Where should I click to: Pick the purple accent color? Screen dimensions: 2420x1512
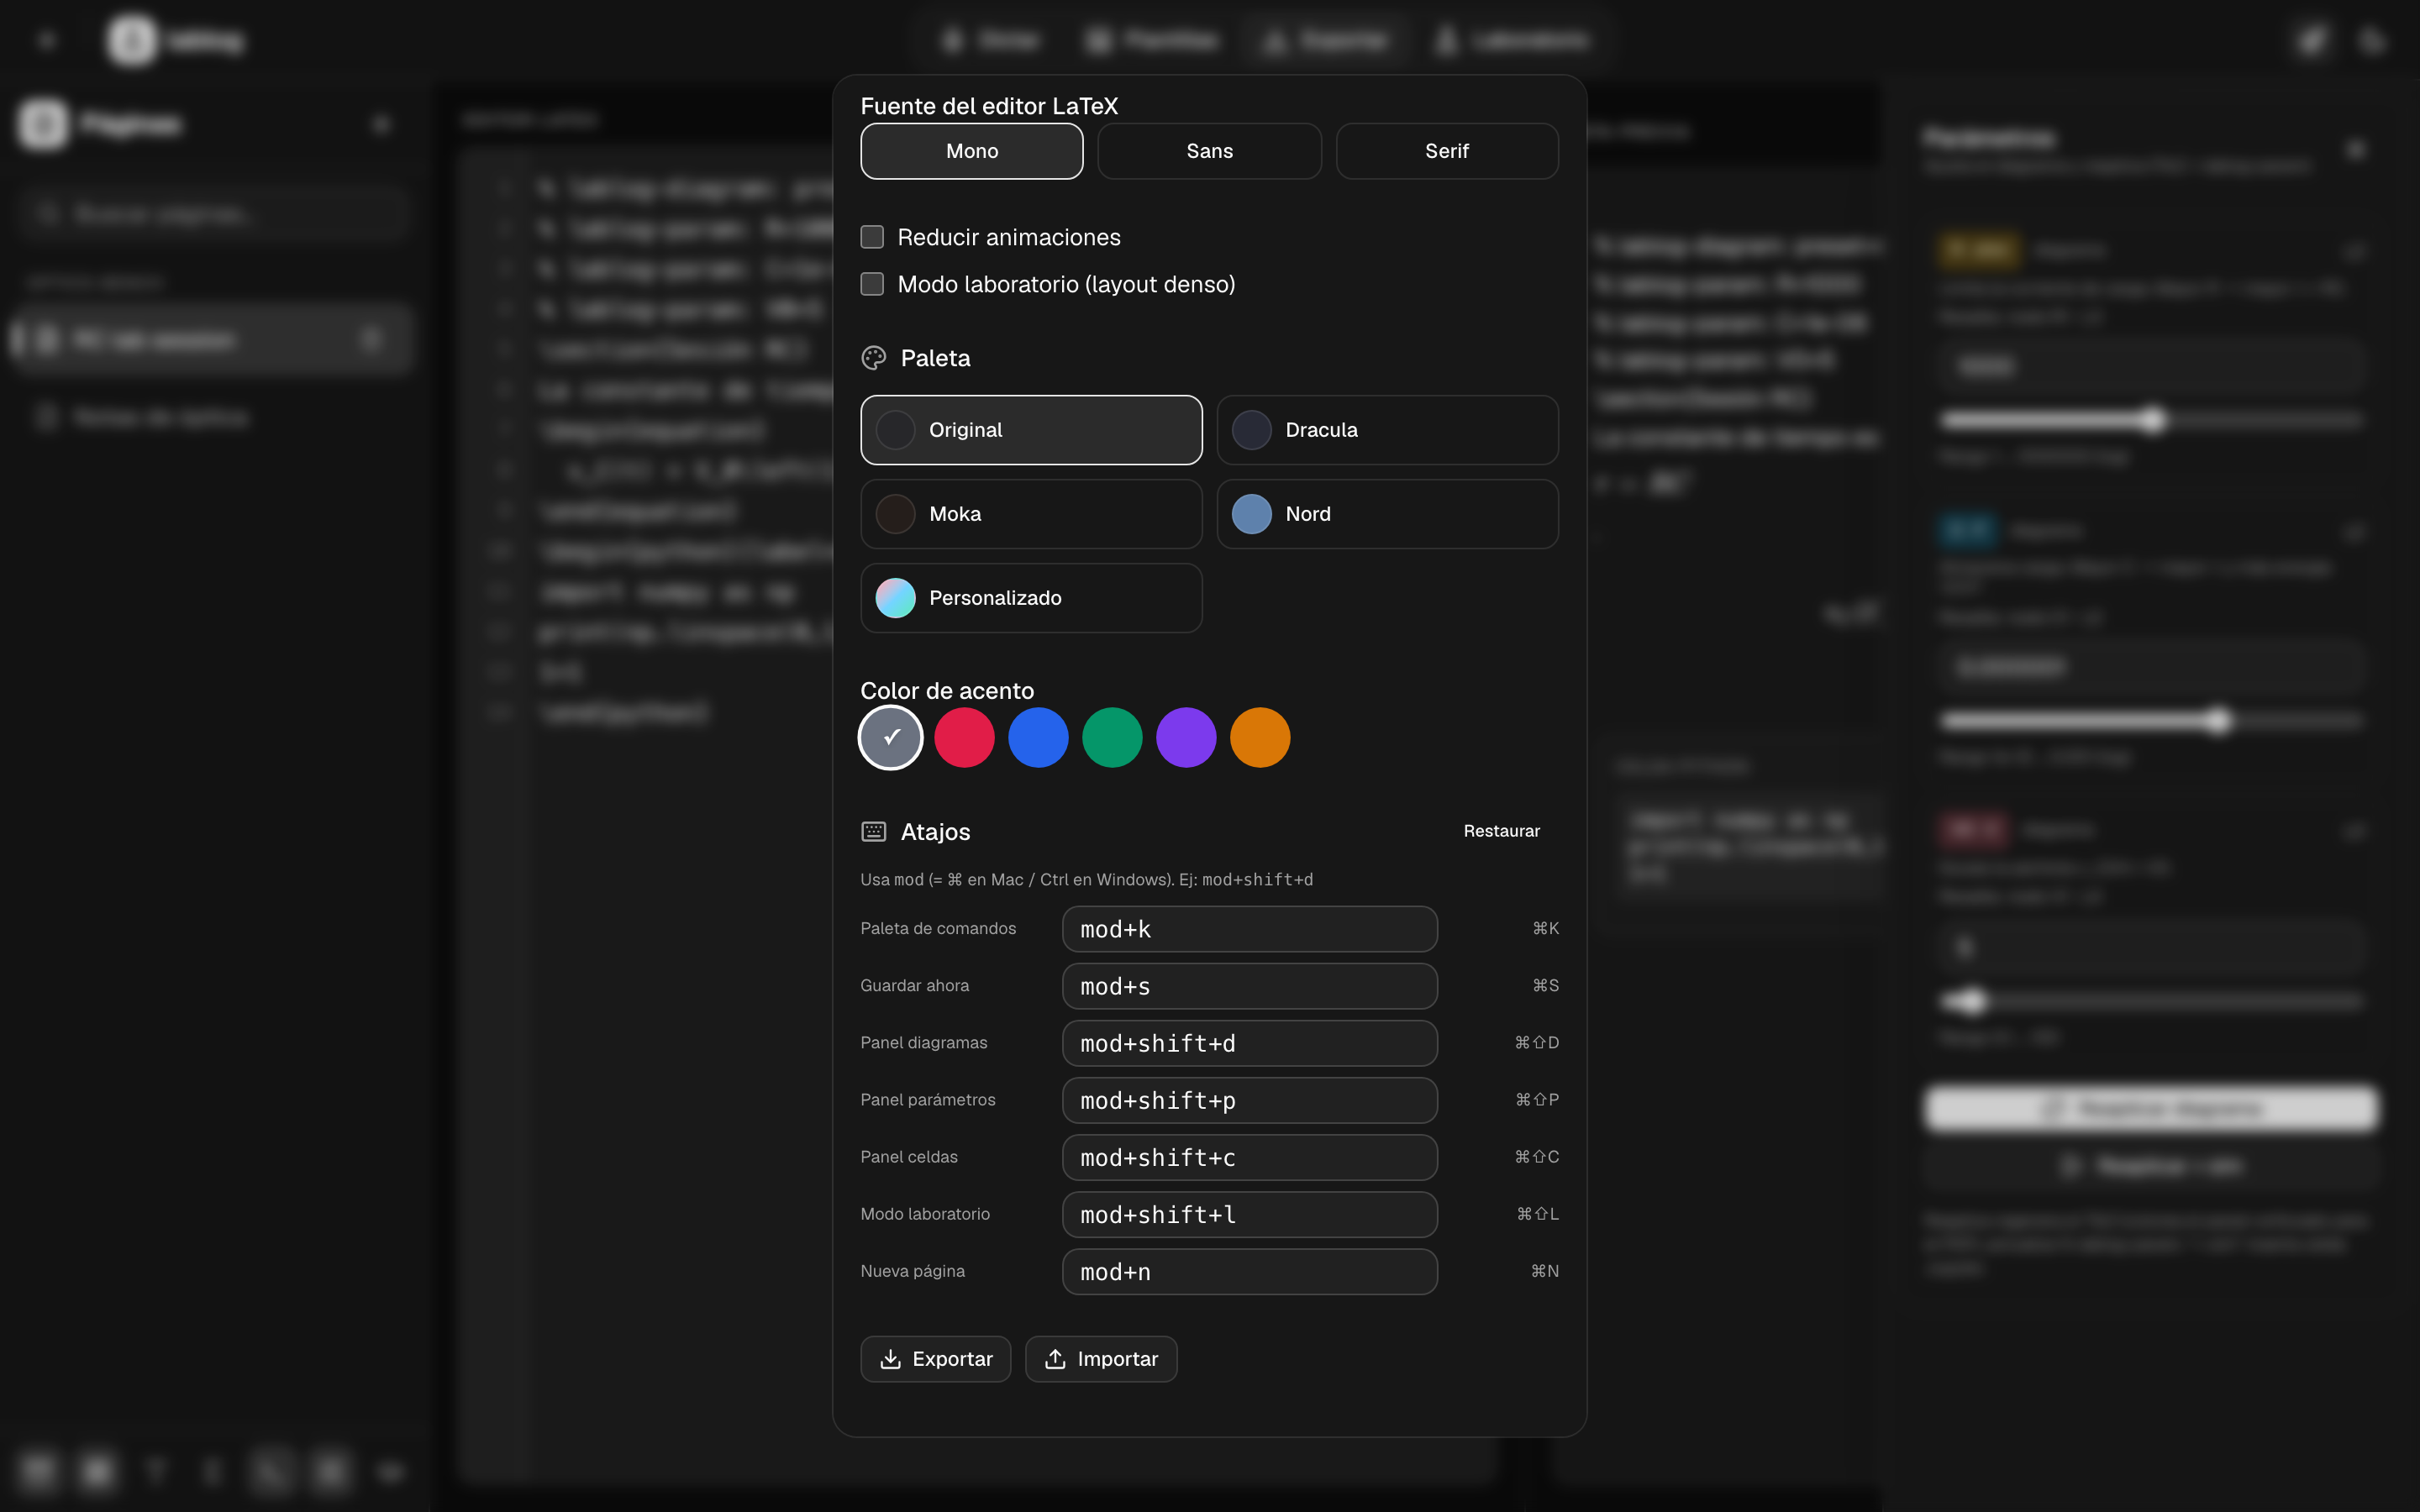pyautogui.click(x=1186, y=738)
